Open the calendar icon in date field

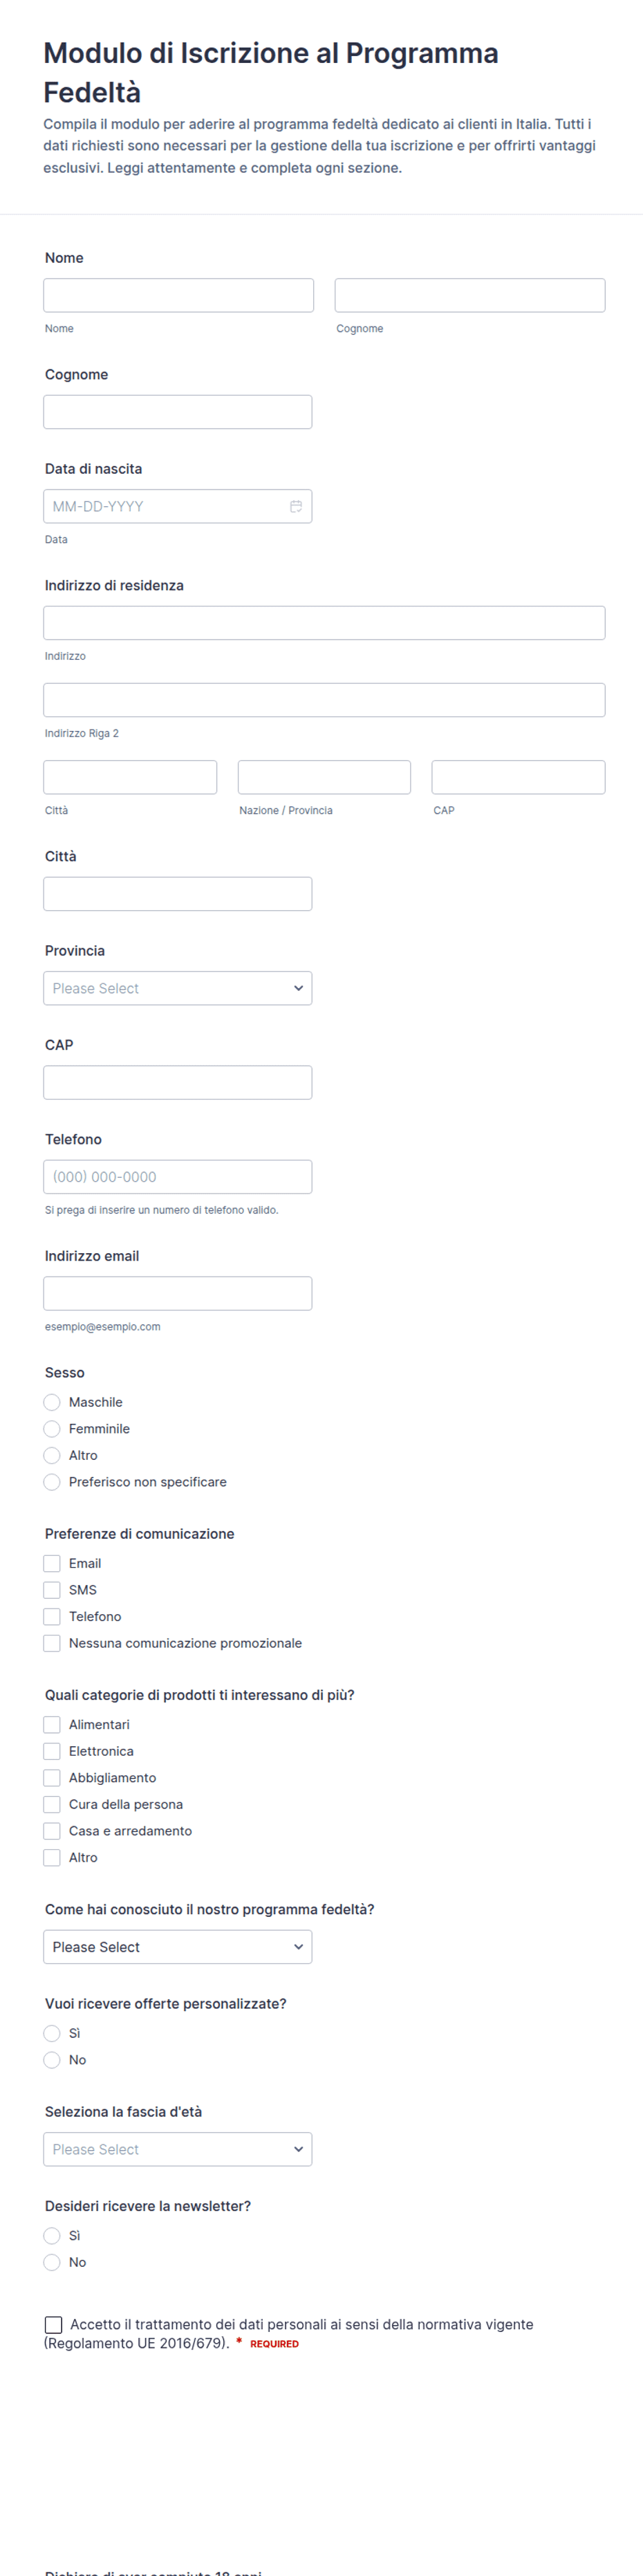pyautogui.click(x=296, y=506)
